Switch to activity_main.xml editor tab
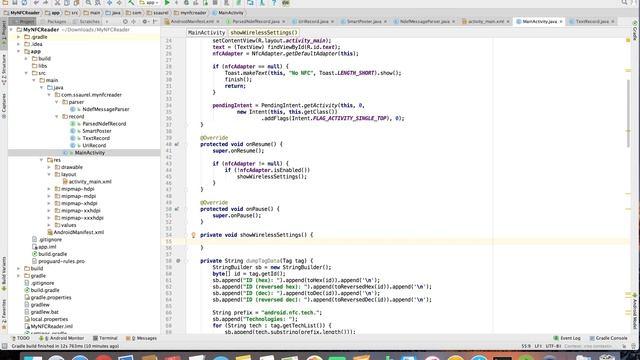This screenshot has width=640, height=360. (486, 21)
